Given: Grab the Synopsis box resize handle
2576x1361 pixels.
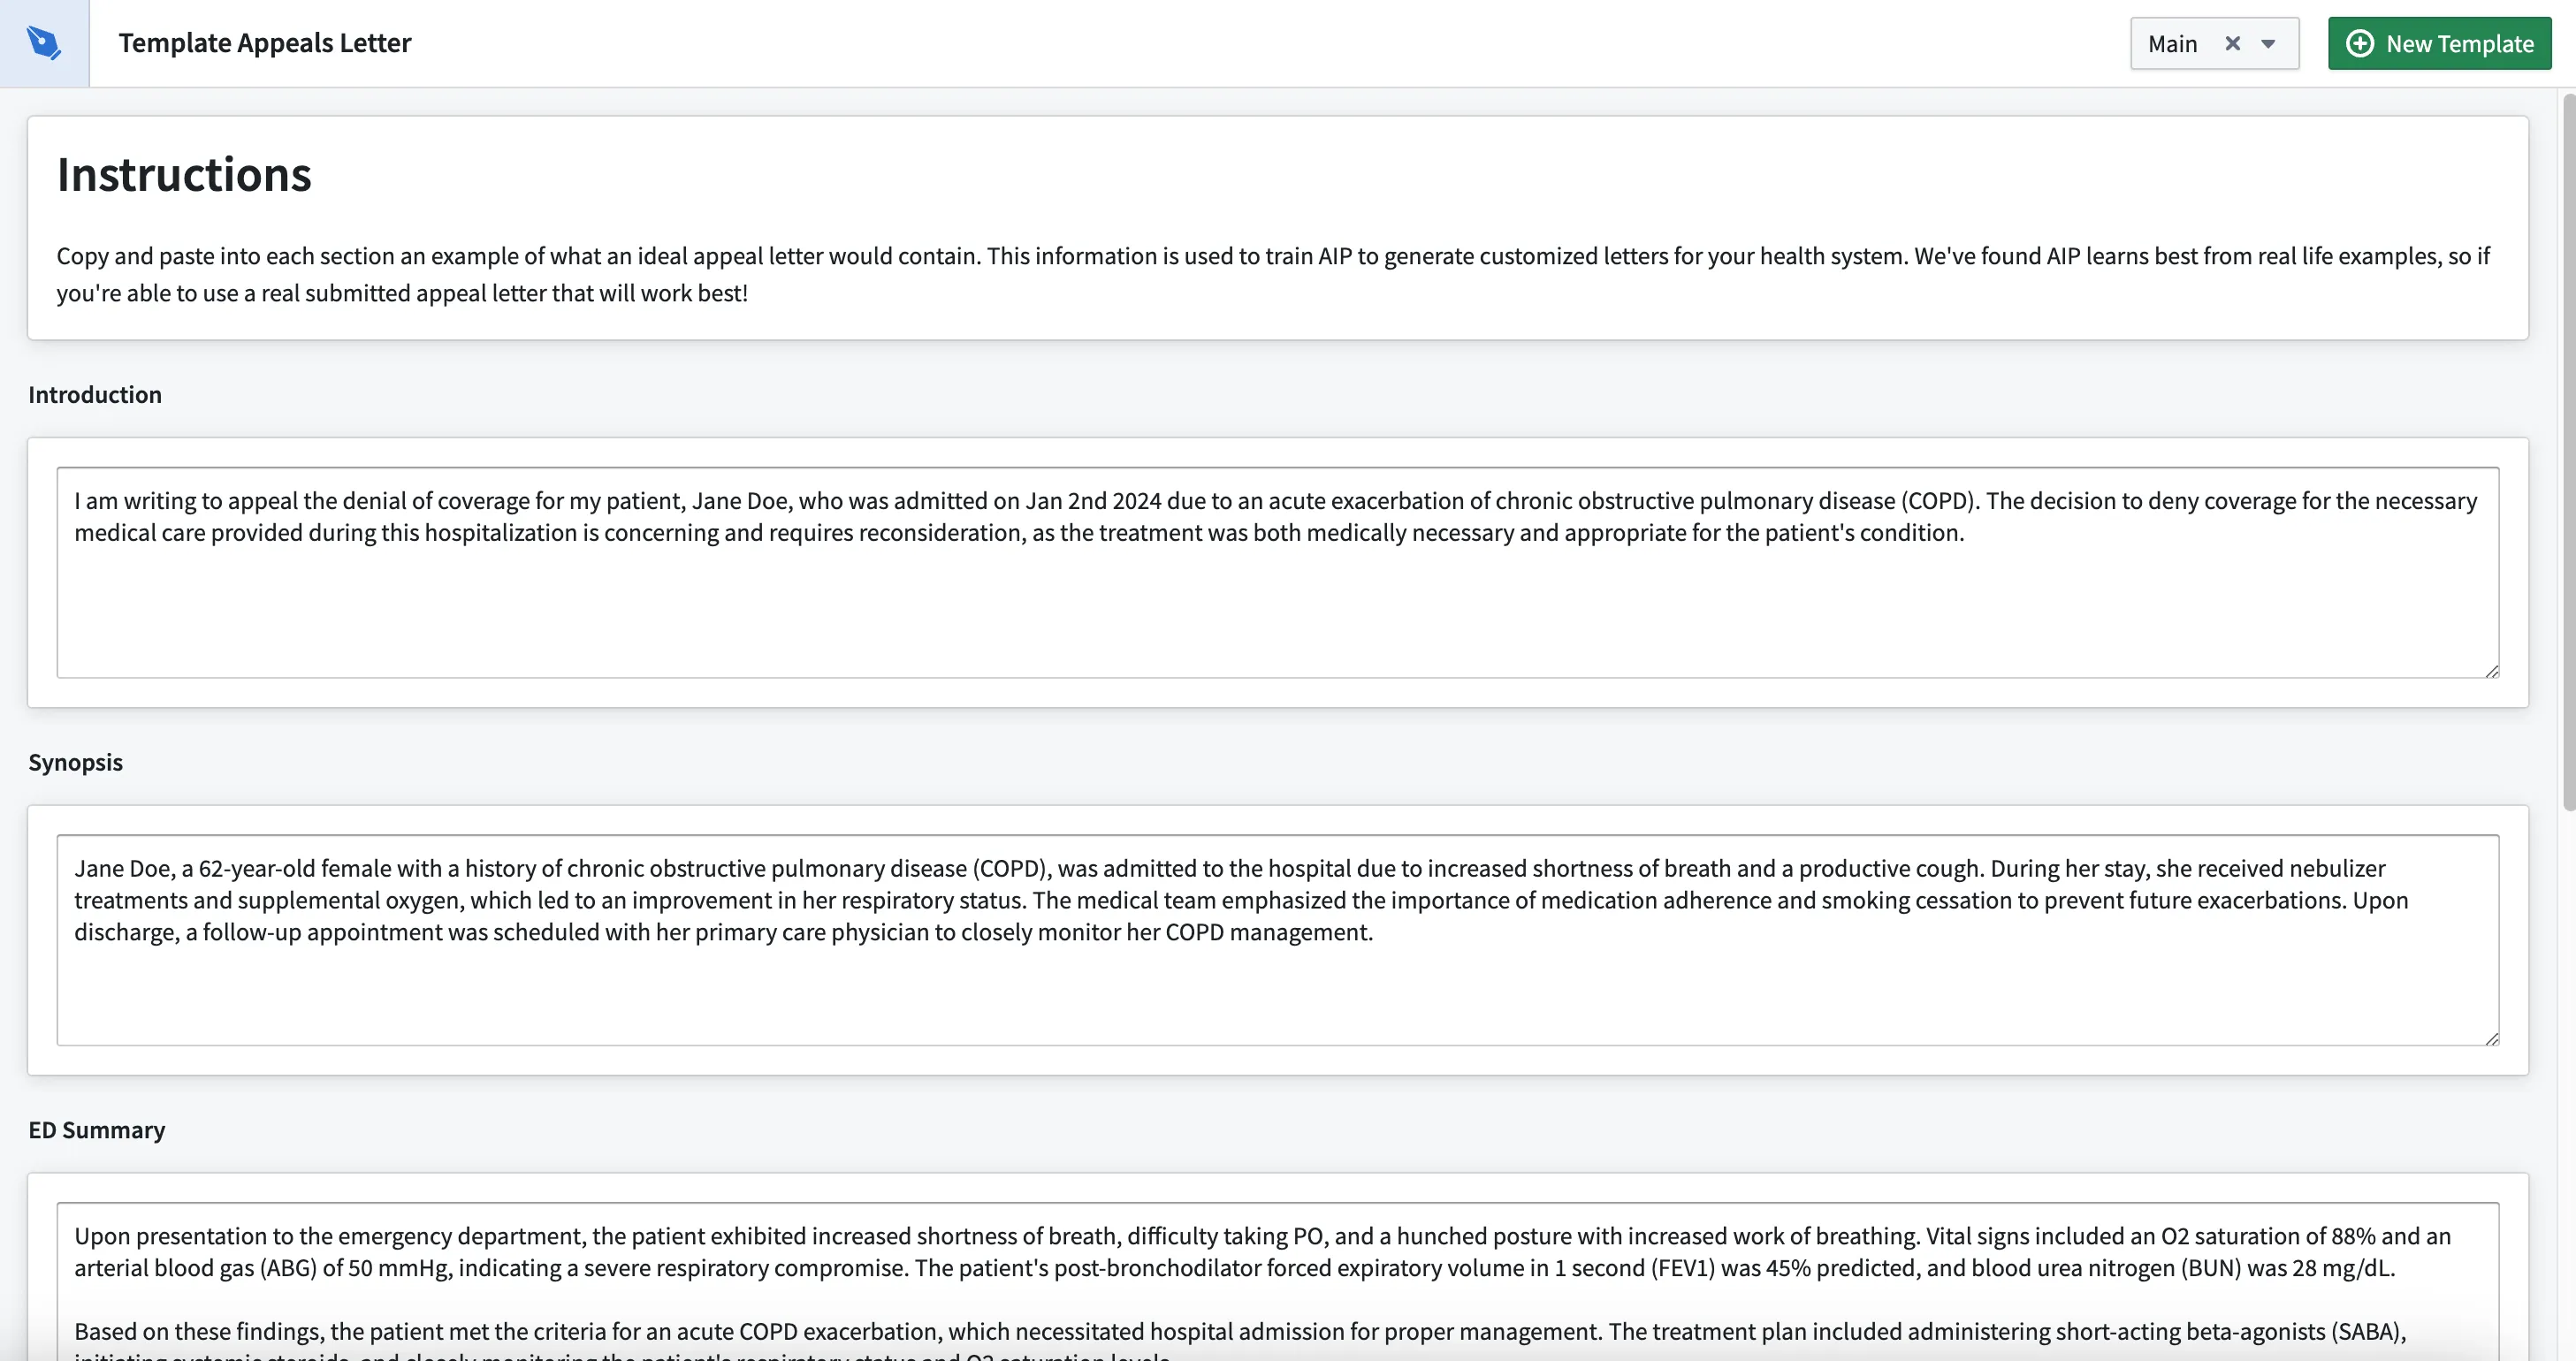Looking at the screenshot, I should click(2491, 1039).
